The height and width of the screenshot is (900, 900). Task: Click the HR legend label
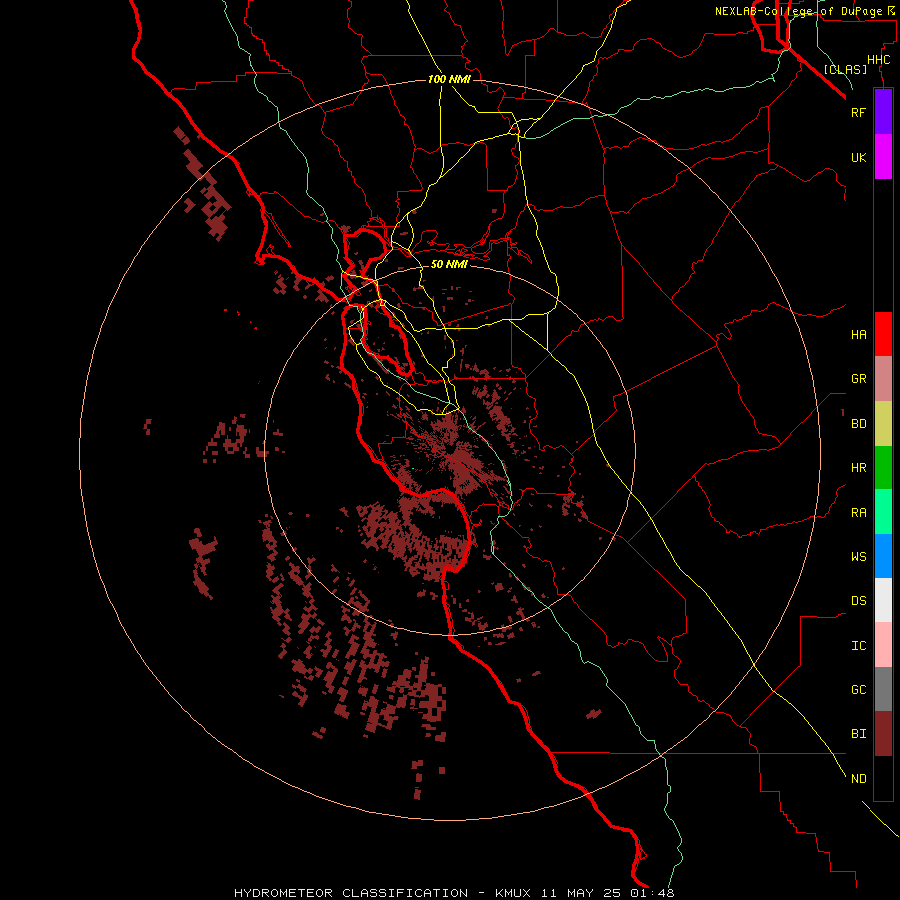pyautogui.click(x=858, y=468)
